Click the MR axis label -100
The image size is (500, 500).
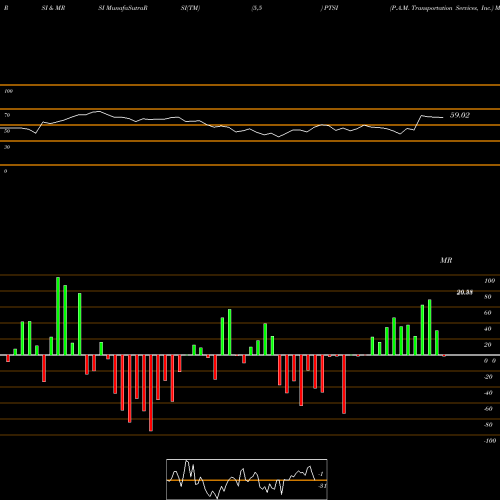coord(489,441)
